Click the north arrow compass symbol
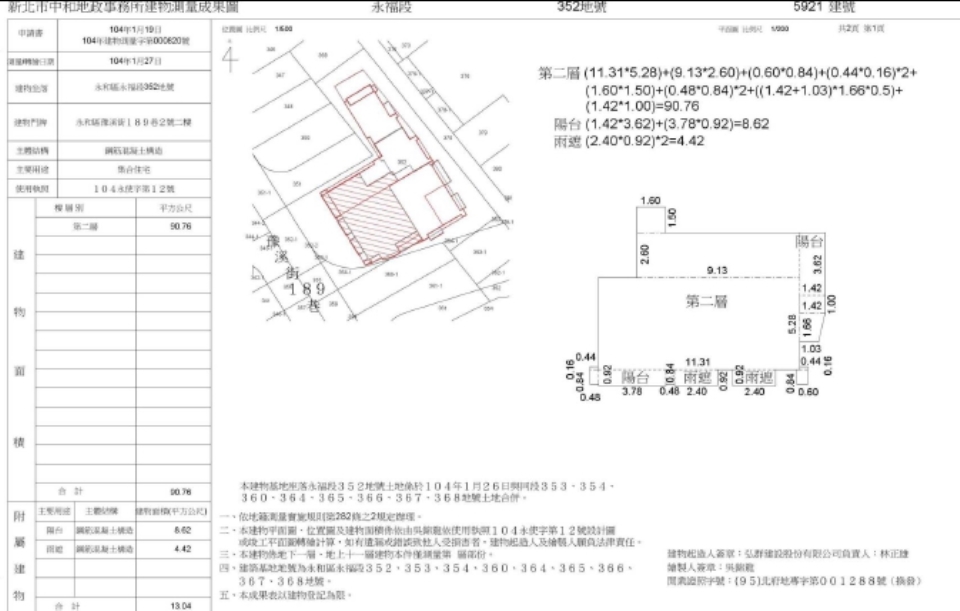Screen dimensions: 960x611 229,57
